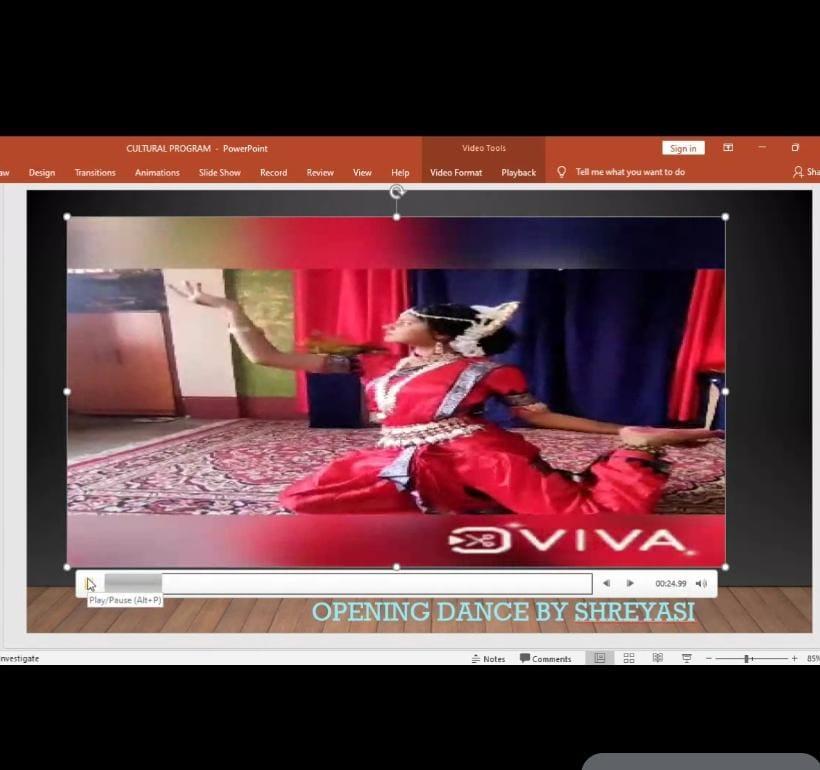Open Ribbon Display Options
Viewport: 820px width, 770px height.
click(728, 148)
